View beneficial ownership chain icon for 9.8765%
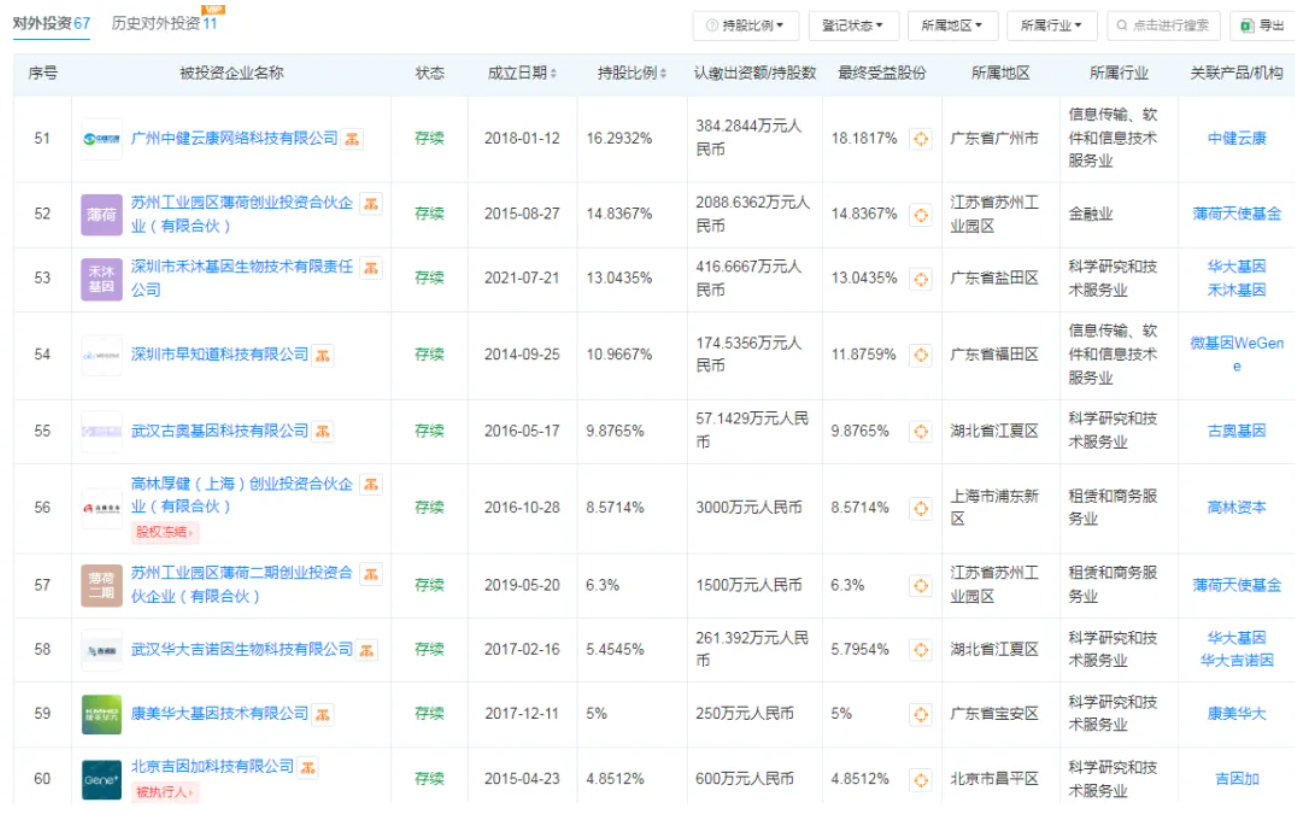Image resolution: width=1295 pixels, height=825 pixels. click(x=921, y=431)
